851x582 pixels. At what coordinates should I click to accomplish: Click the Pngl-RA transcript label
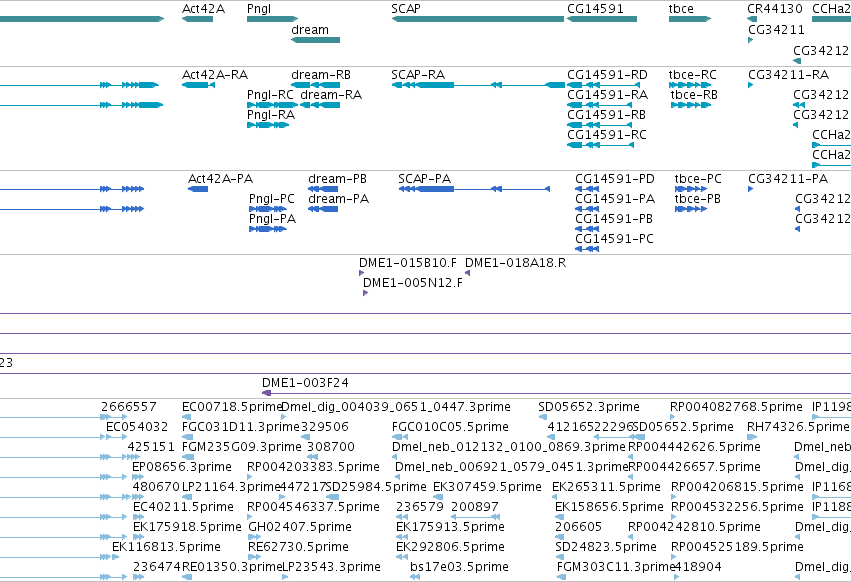pyautogui.click(x=271, y=115)
